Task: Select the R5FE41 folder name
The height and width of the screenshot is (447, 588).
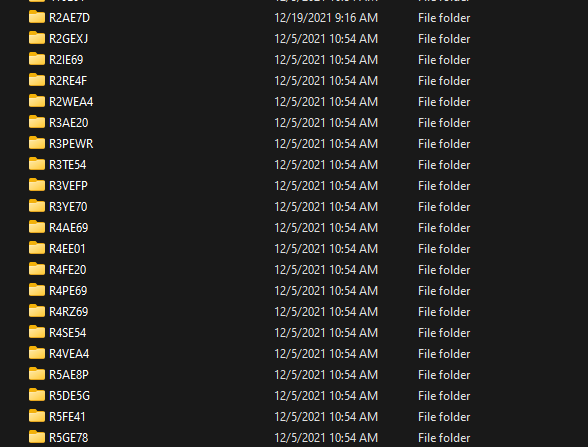Action: (x=67, y=417)
